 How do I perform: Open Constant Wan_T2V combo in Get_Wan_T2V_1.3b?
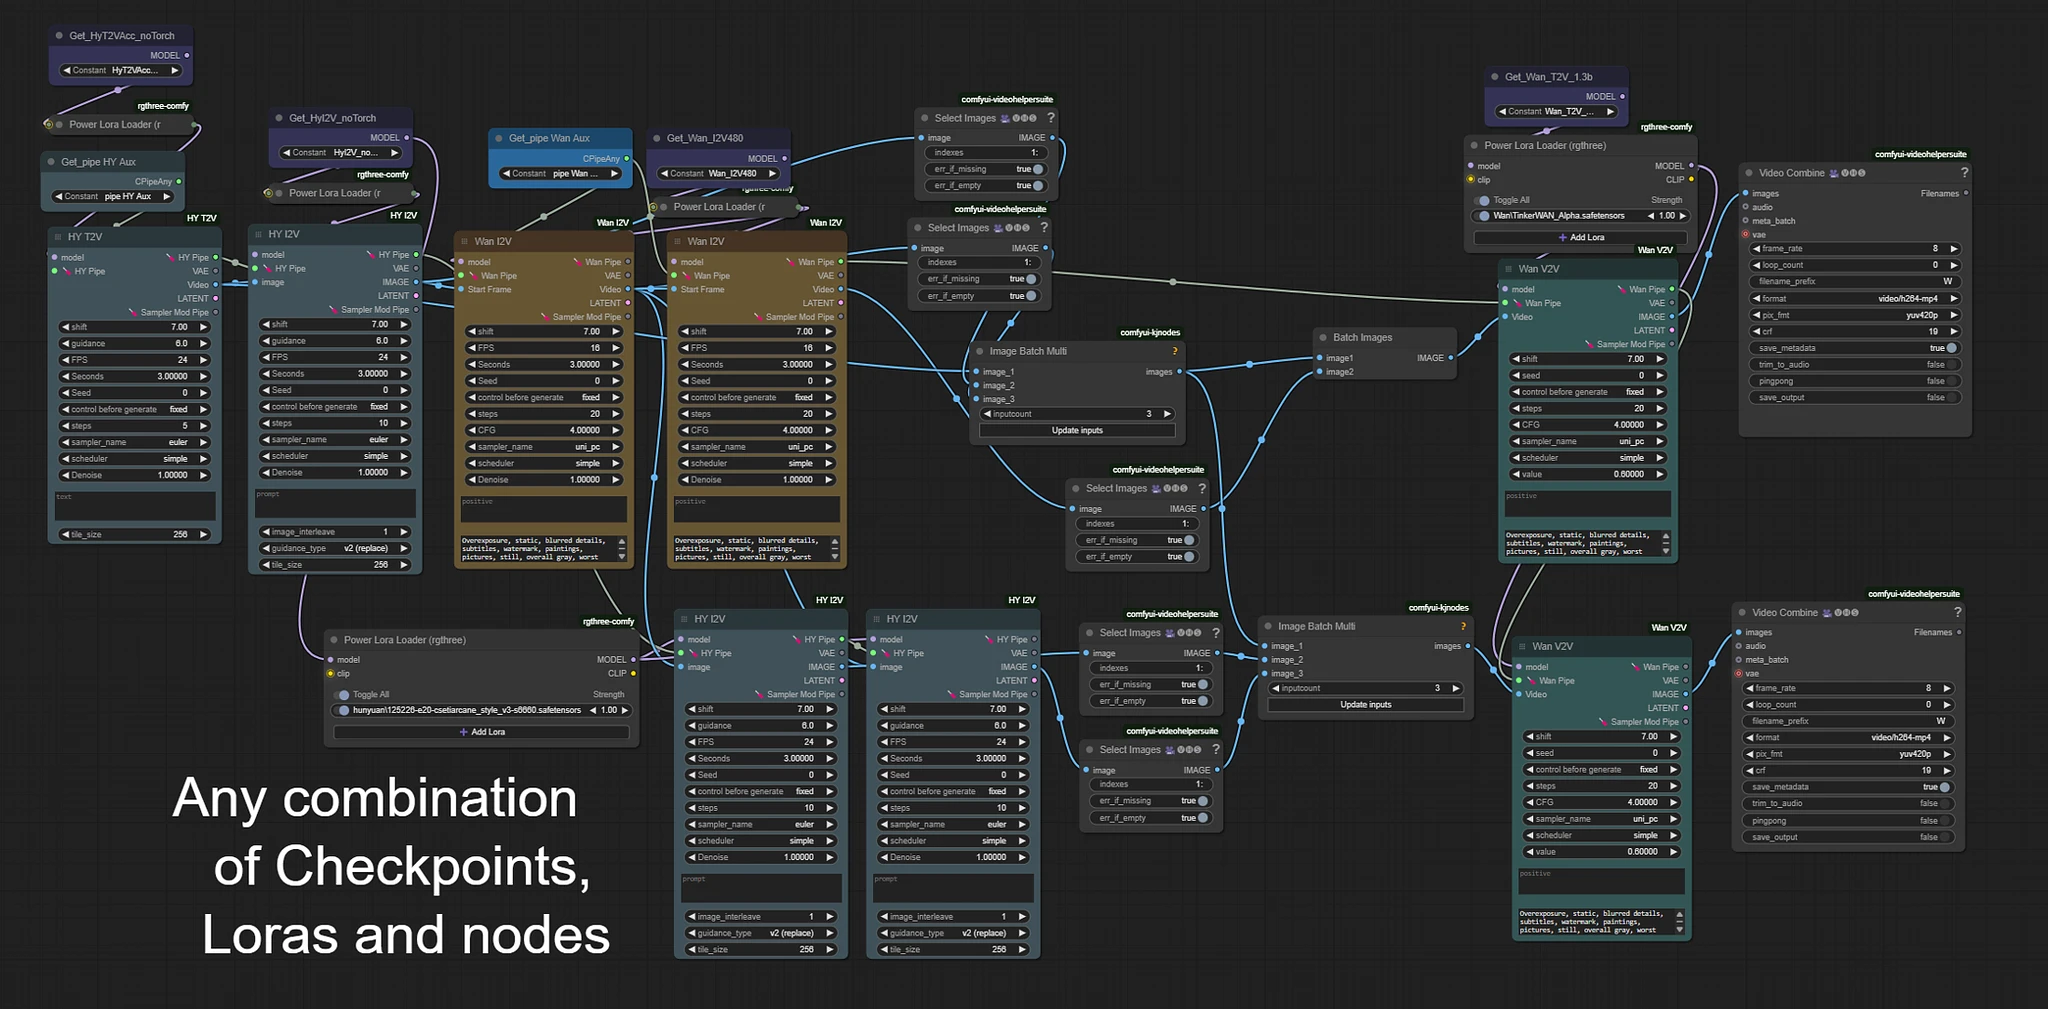[1556, 112]
